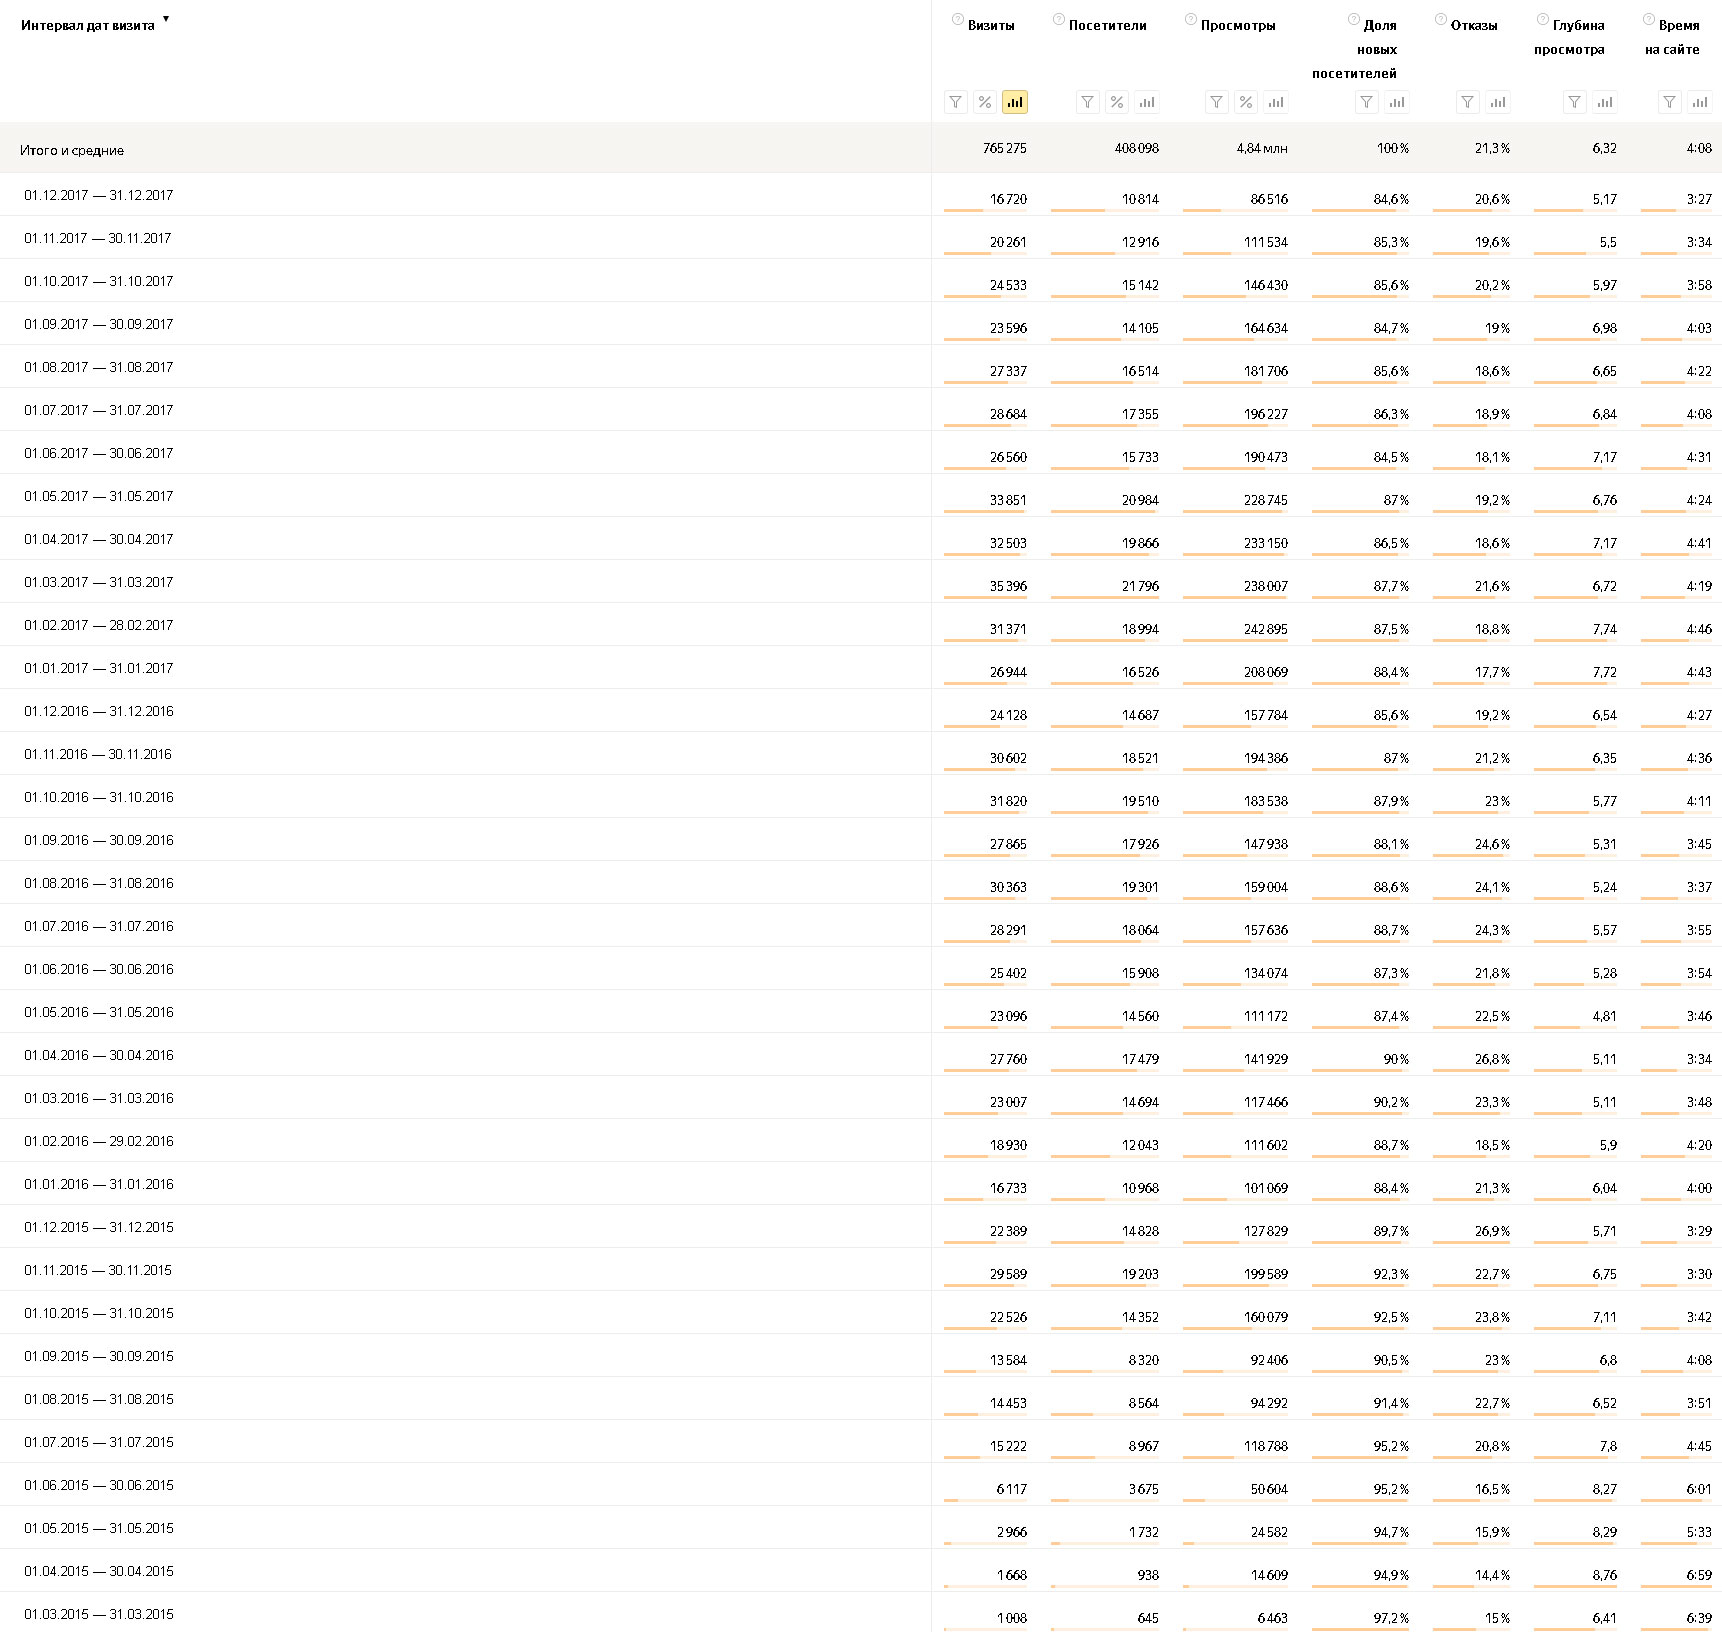
Task: Click visitors value 21 796
Action: click(1140, 586)
